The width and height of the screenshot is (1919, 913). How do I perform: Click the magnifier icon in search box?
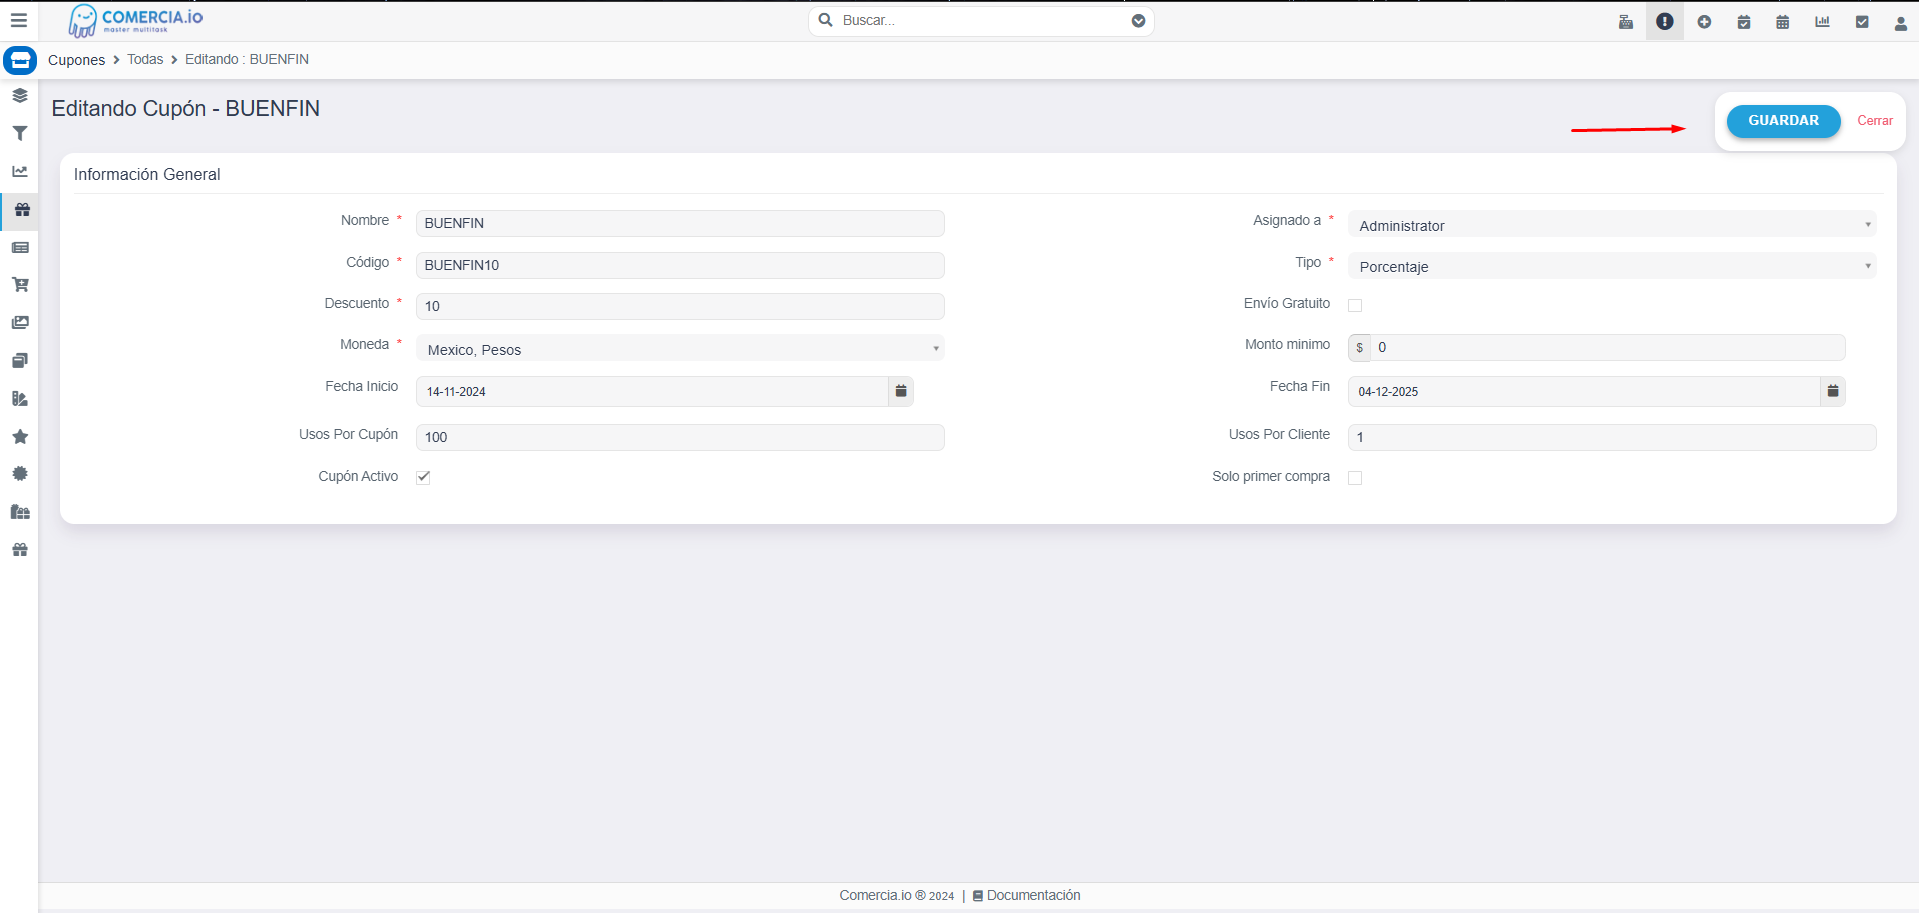(826, 20)
